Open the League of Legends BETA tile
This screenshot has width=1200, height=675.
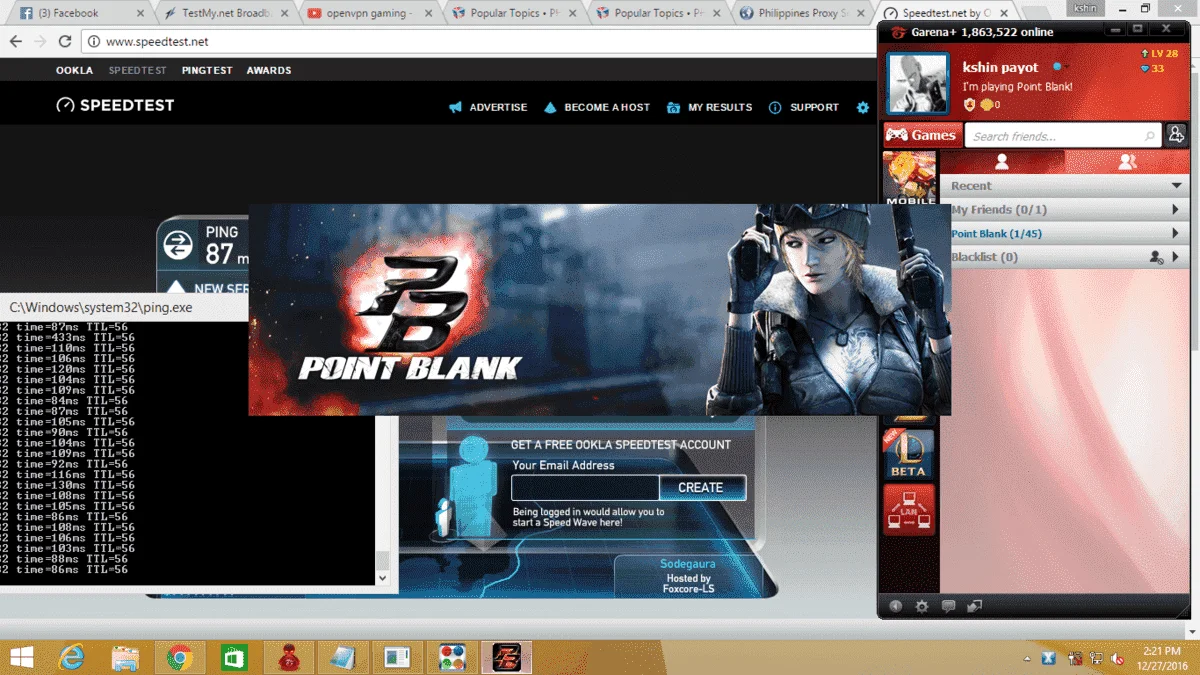coord(909,454)
